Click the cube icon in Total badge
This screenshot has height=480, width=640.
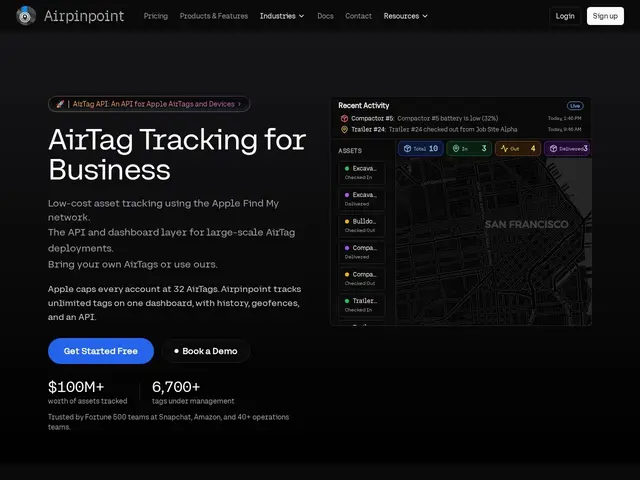[x=407, y=149]
